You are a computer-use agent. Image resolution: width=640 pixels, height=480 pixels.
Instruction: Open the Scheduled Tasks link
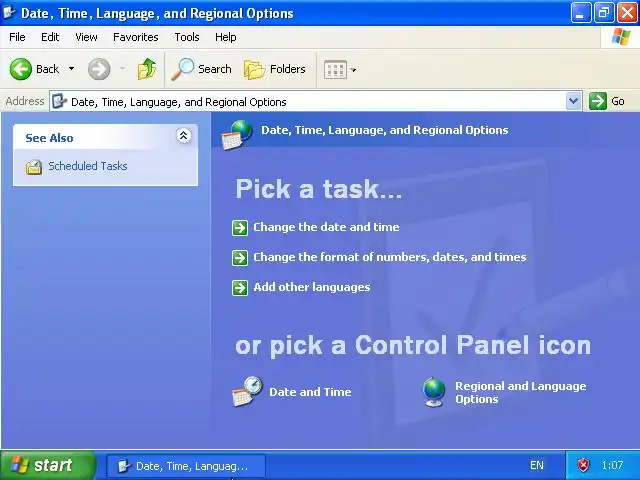[x=88, y=166]
